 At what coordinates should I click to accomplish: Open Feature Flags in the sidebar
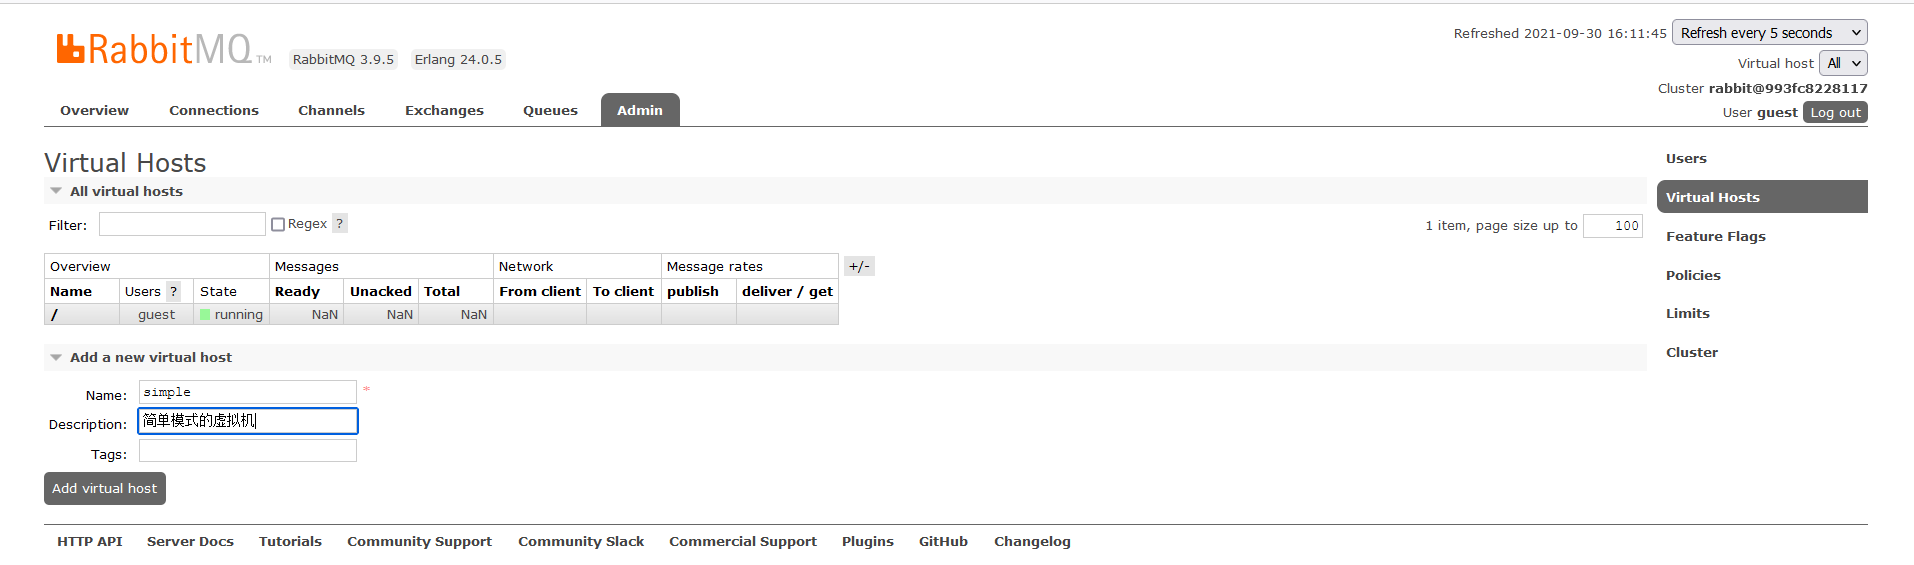1715,237
